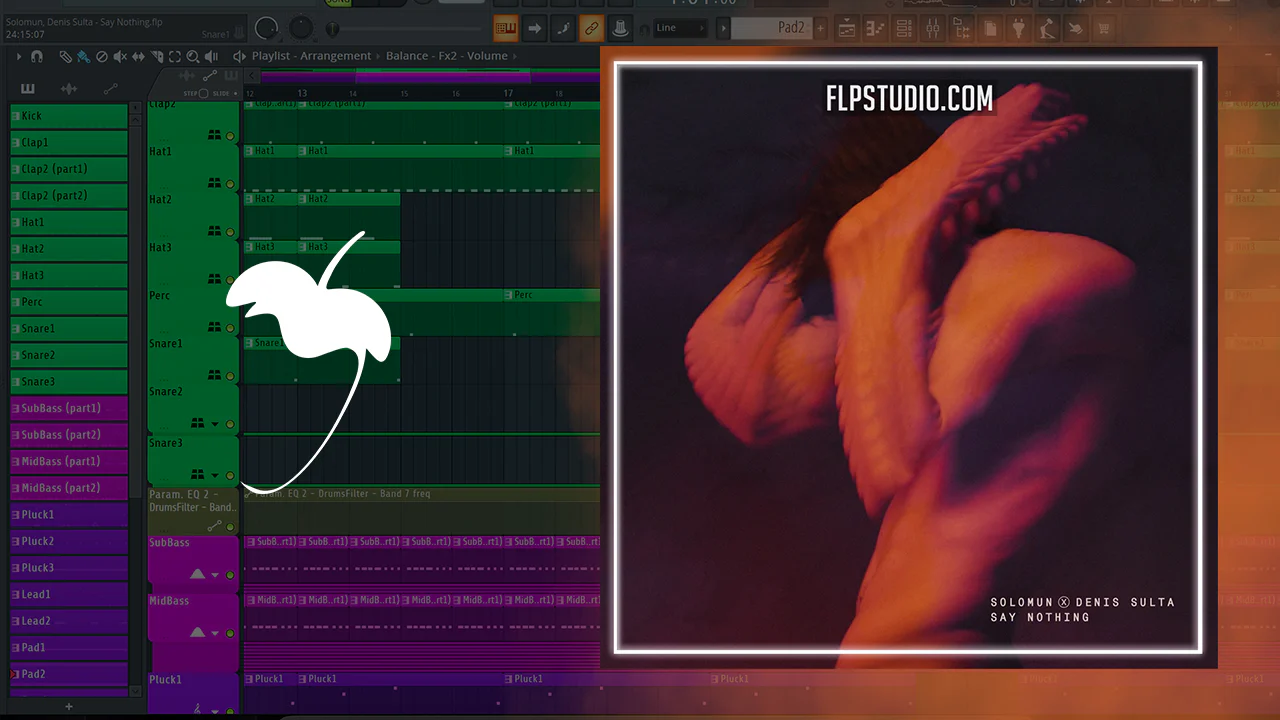Open the Playlist window icon
Image resolution: width=1280 pixels, height=720 pixels.
pos(847,28)
